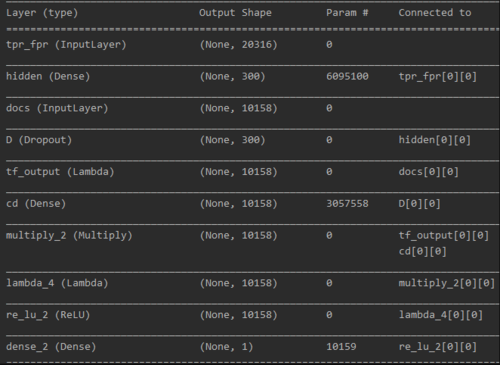This screenshot has height=365, width=500.
Task: Click the docs (InputLayer) layer name
Action: tap(57, 108)
